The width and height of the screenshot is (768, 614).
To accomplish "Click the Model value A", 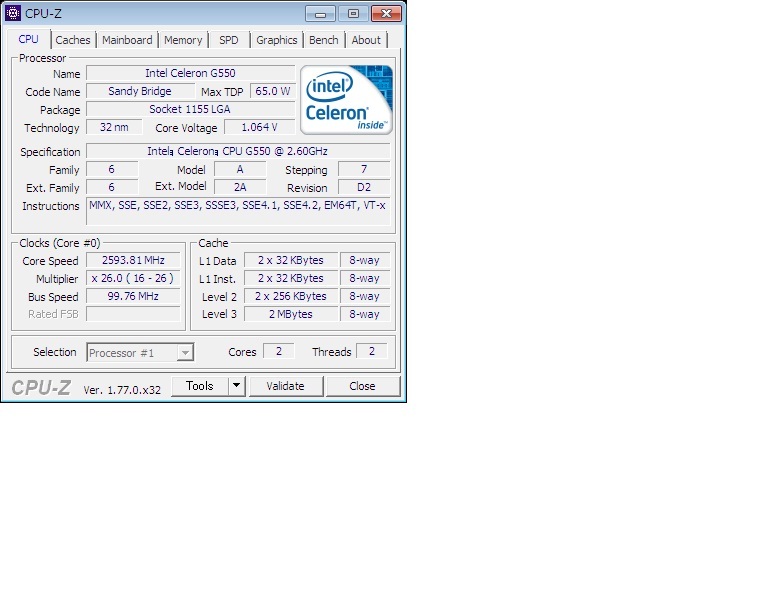I will [240, 169].
